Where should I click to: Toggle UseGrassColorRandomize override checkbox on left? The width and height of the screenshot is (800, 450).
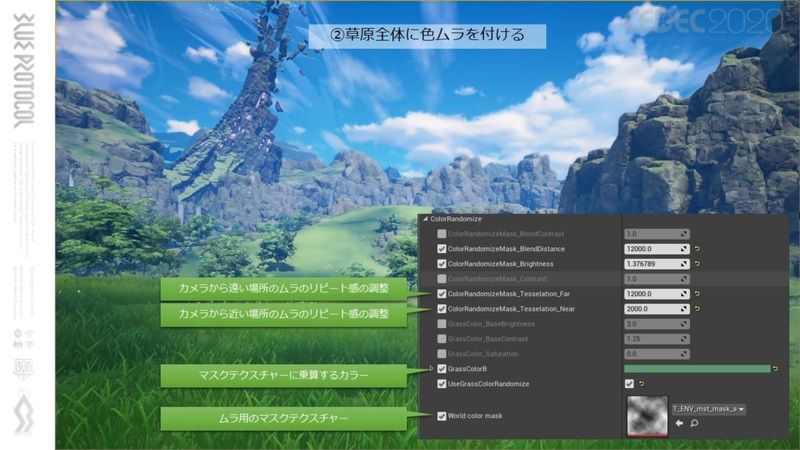tap(442, 384)
